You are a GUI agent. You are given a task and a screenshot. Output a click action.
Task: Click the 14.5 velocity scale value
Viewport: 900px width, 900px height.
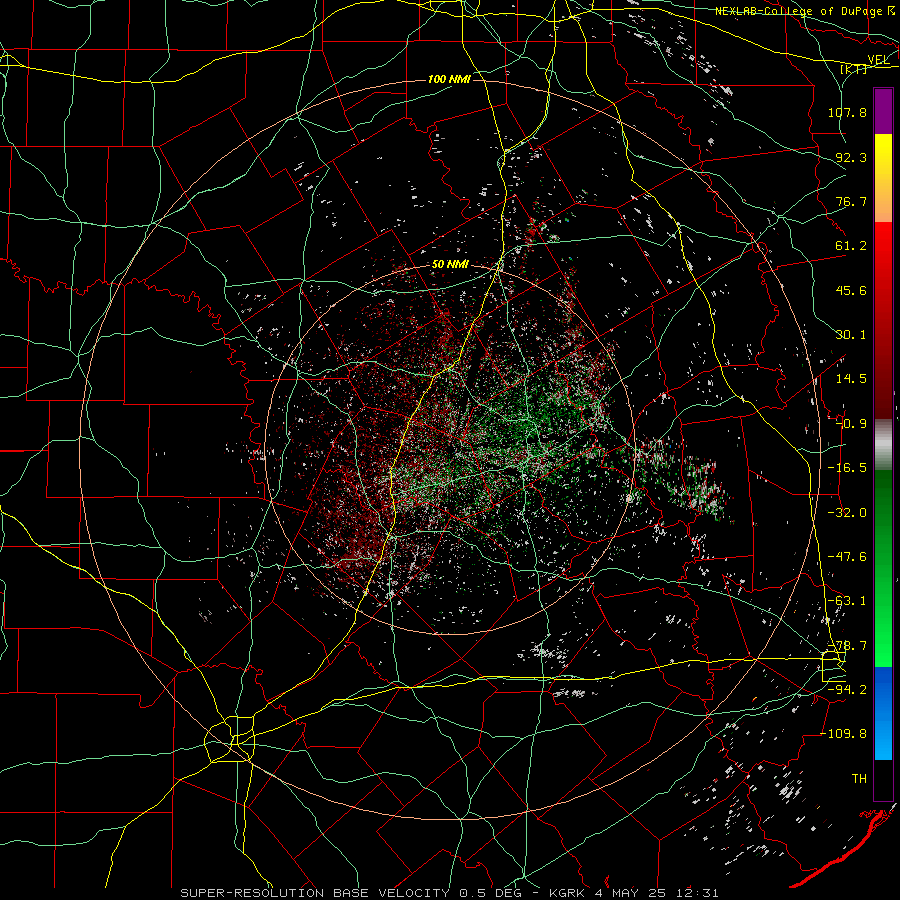click(851, 379)
